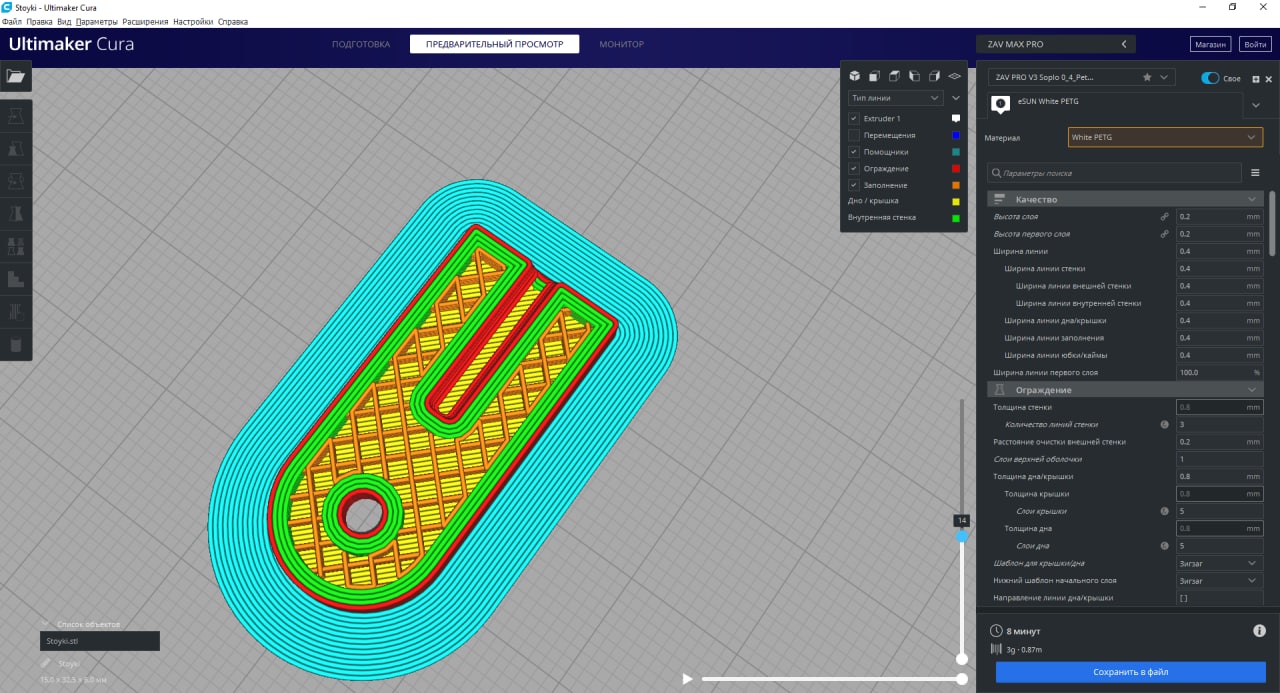Switch to the МОНИТОР stage tab
This screenshot has height=693, width=1280.
click(x=622, y=44)
